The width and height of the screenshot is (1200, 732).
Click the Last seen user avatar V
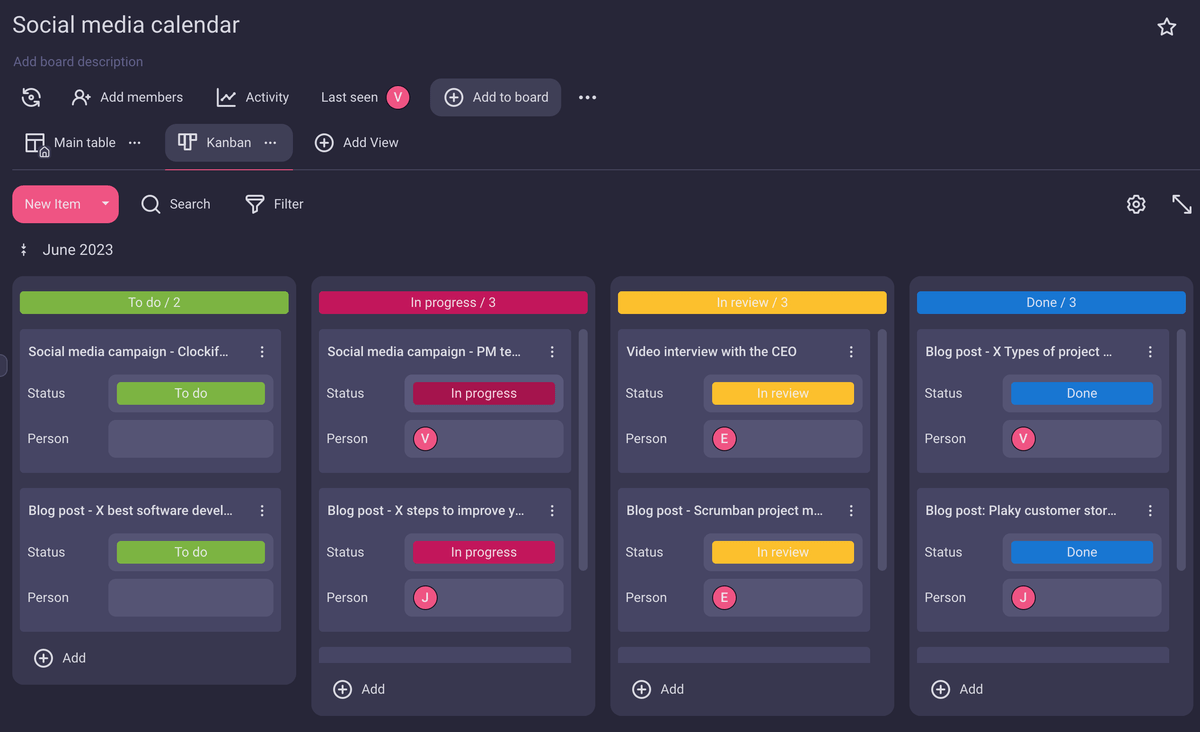[398, 97]
